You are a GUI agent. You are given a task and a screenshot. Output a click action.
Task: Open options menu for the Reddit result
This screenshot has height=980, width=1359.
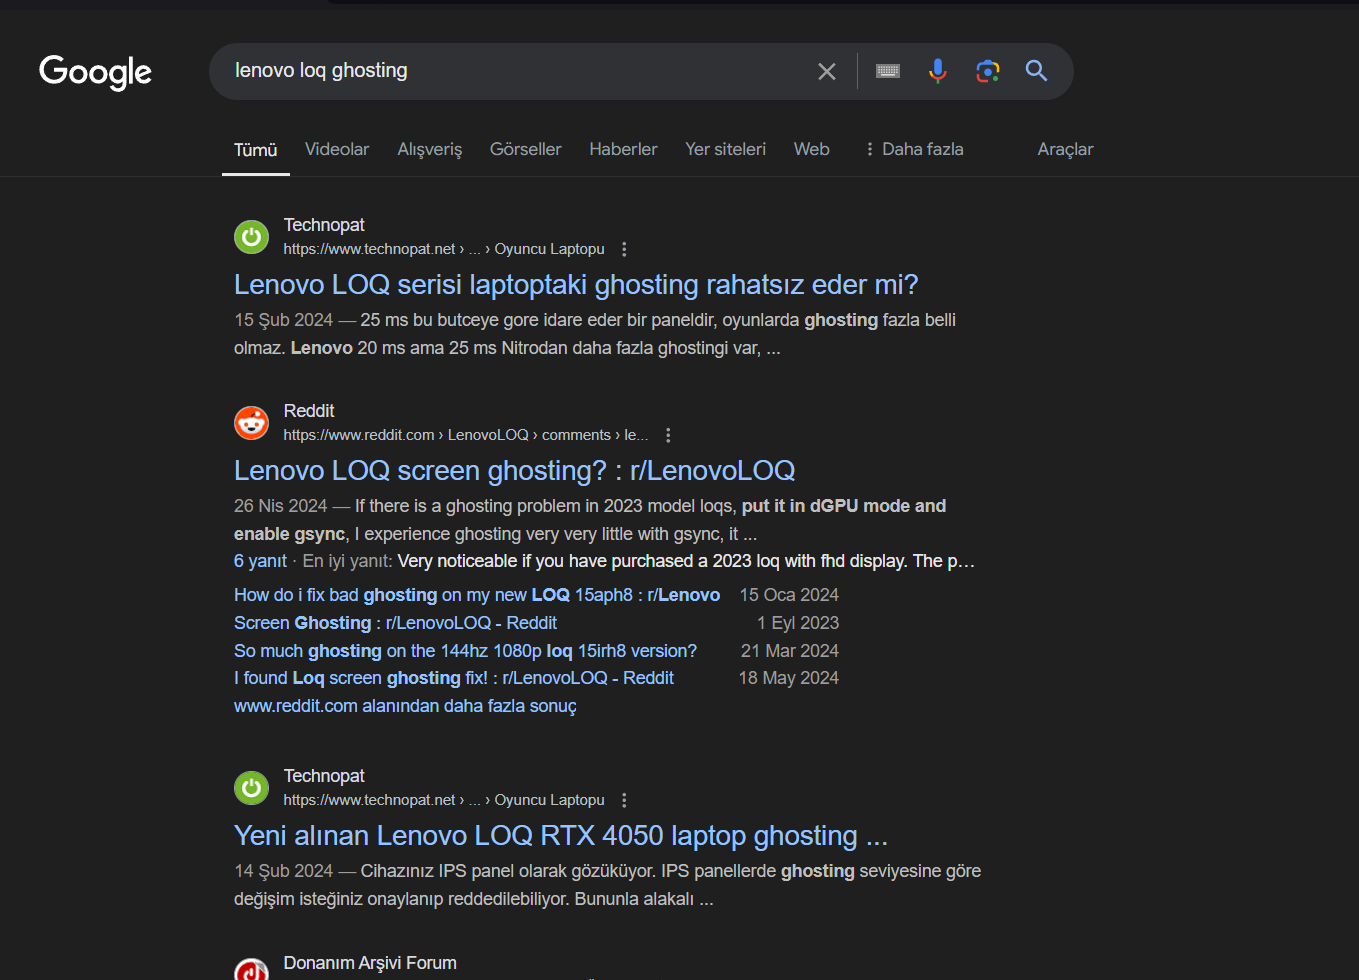coord(668,435)
